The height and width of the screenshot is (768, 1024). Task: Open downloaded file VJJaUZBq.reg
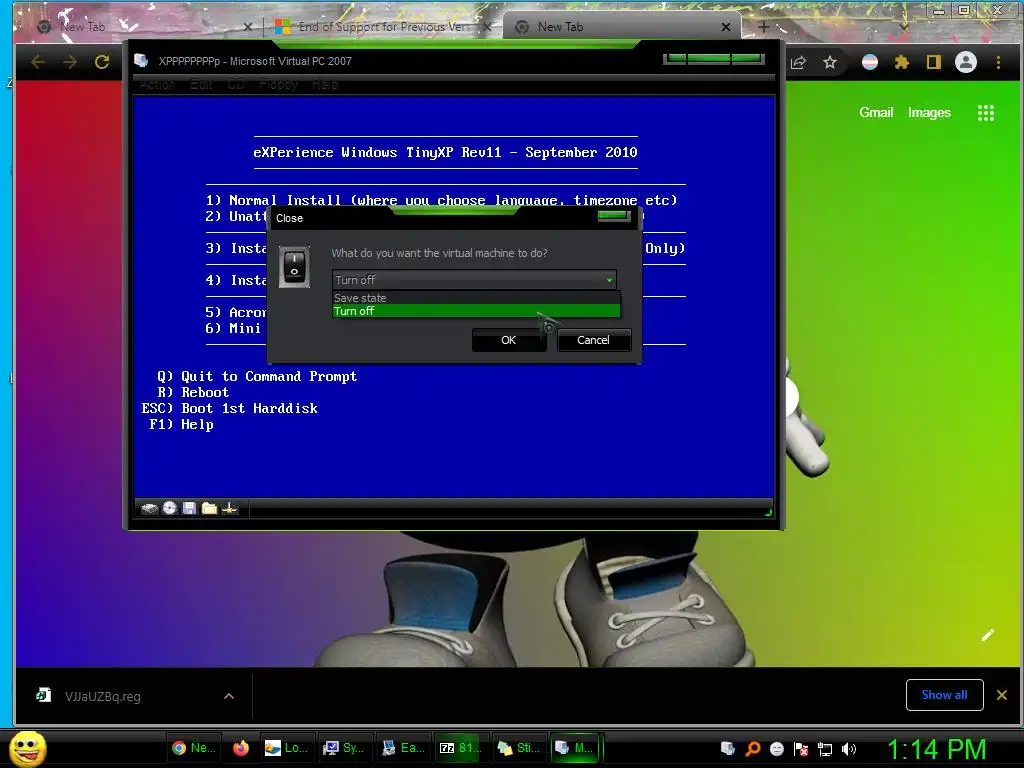103,696
